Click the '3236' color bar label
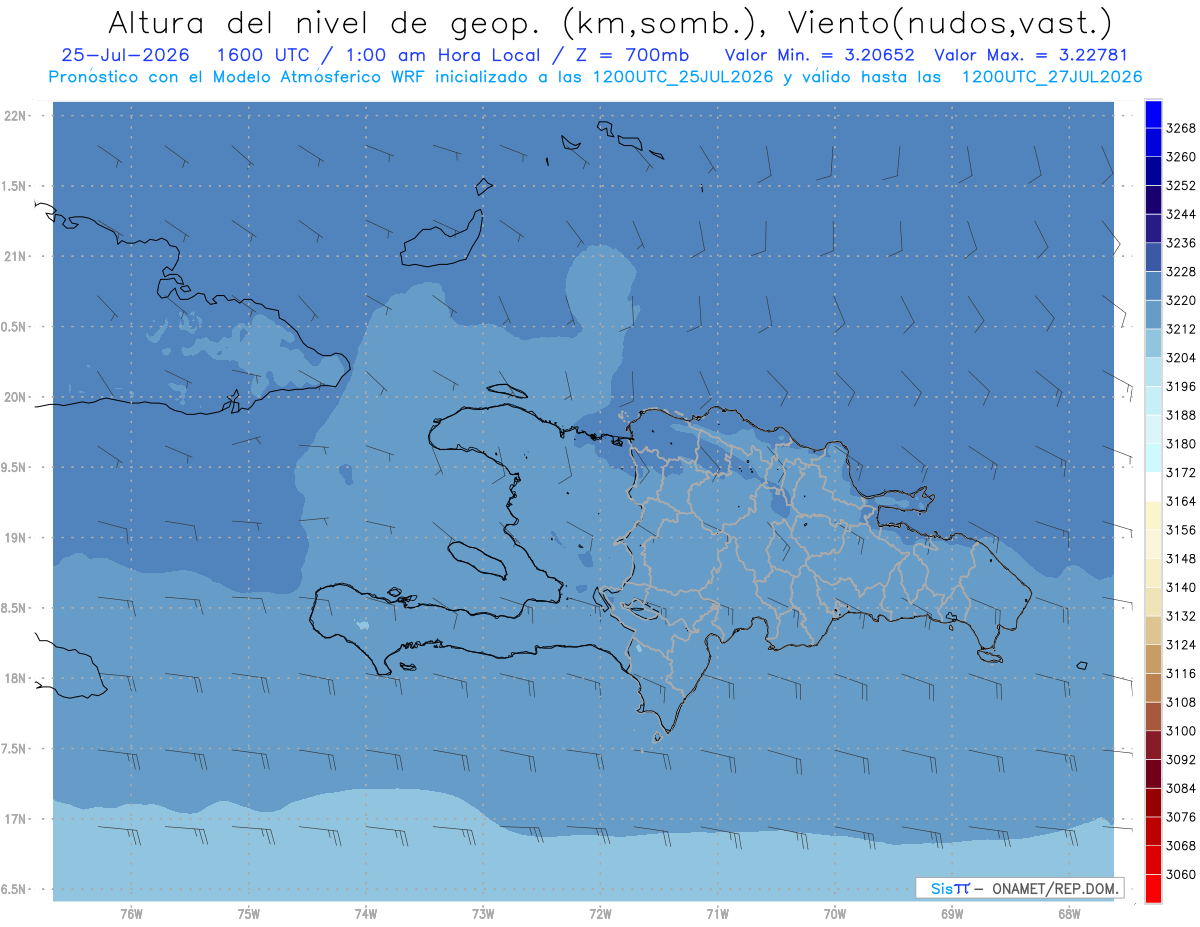The height and width of the screenshot is (927, 1200). pos(1181,243)
